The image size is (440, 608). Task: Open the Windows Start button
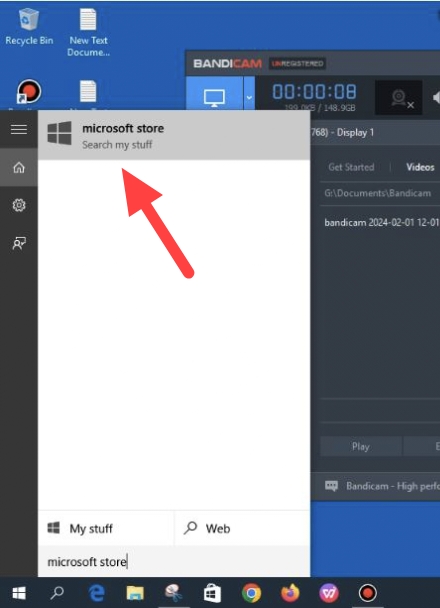click(x=19, y=593)
